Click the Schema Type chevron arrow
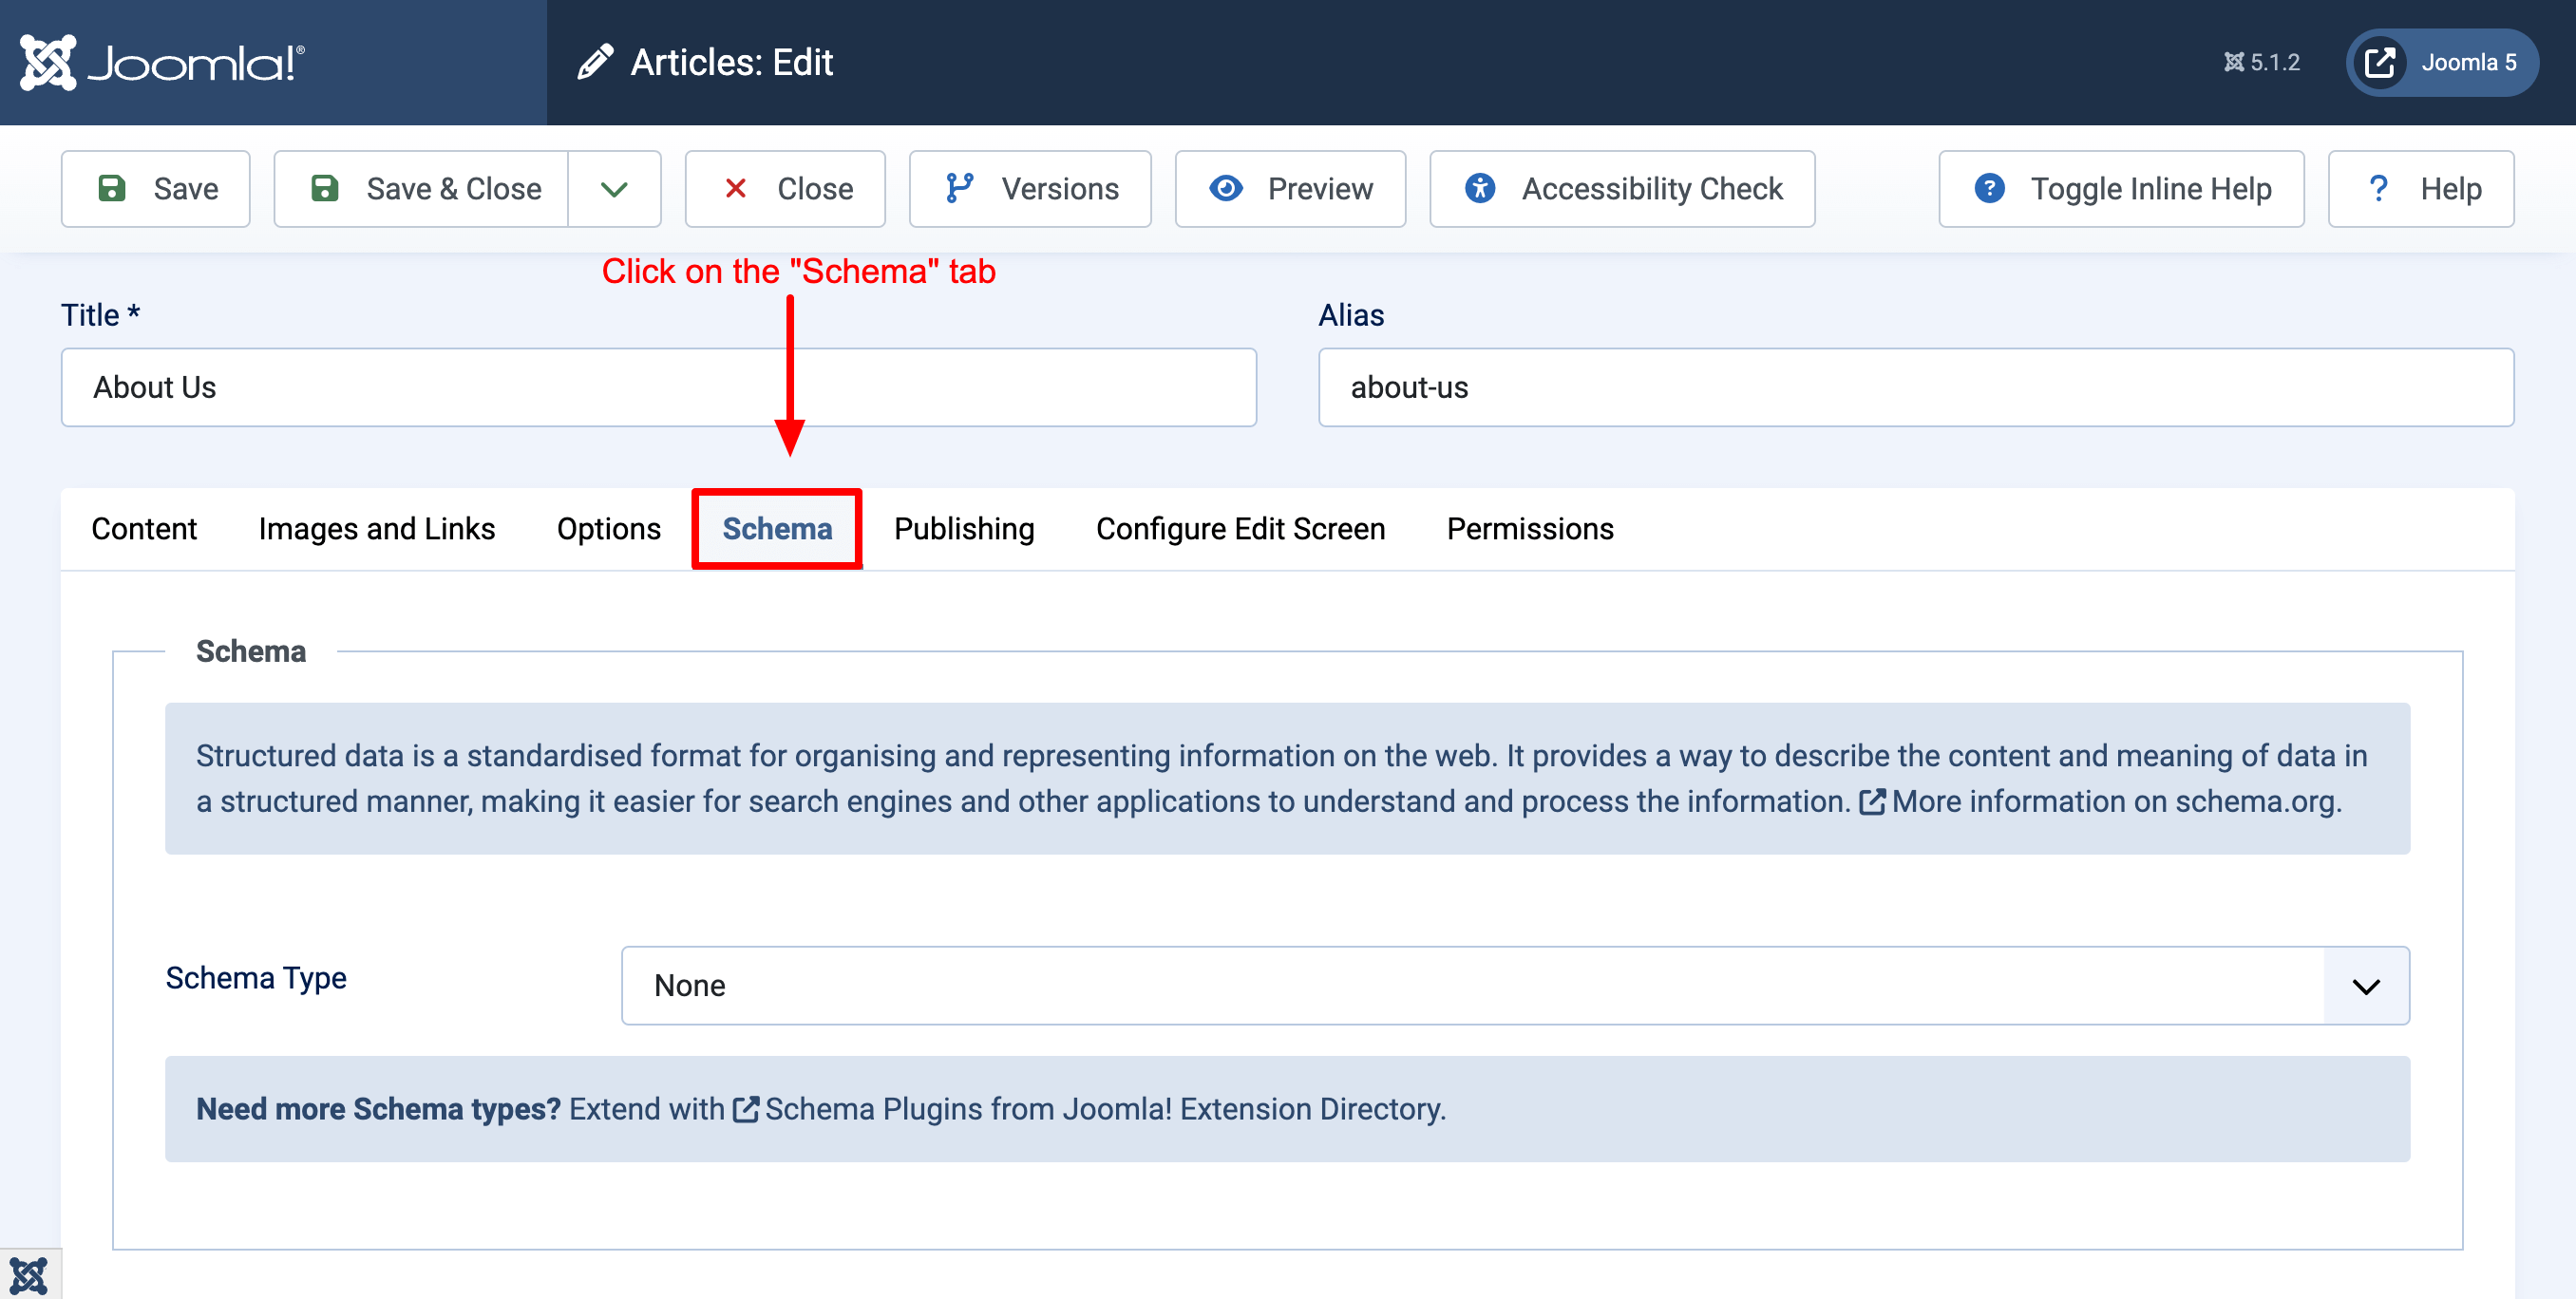Image resolution: width=2576 pixels, height=1299 pixels. [2365, 986]
